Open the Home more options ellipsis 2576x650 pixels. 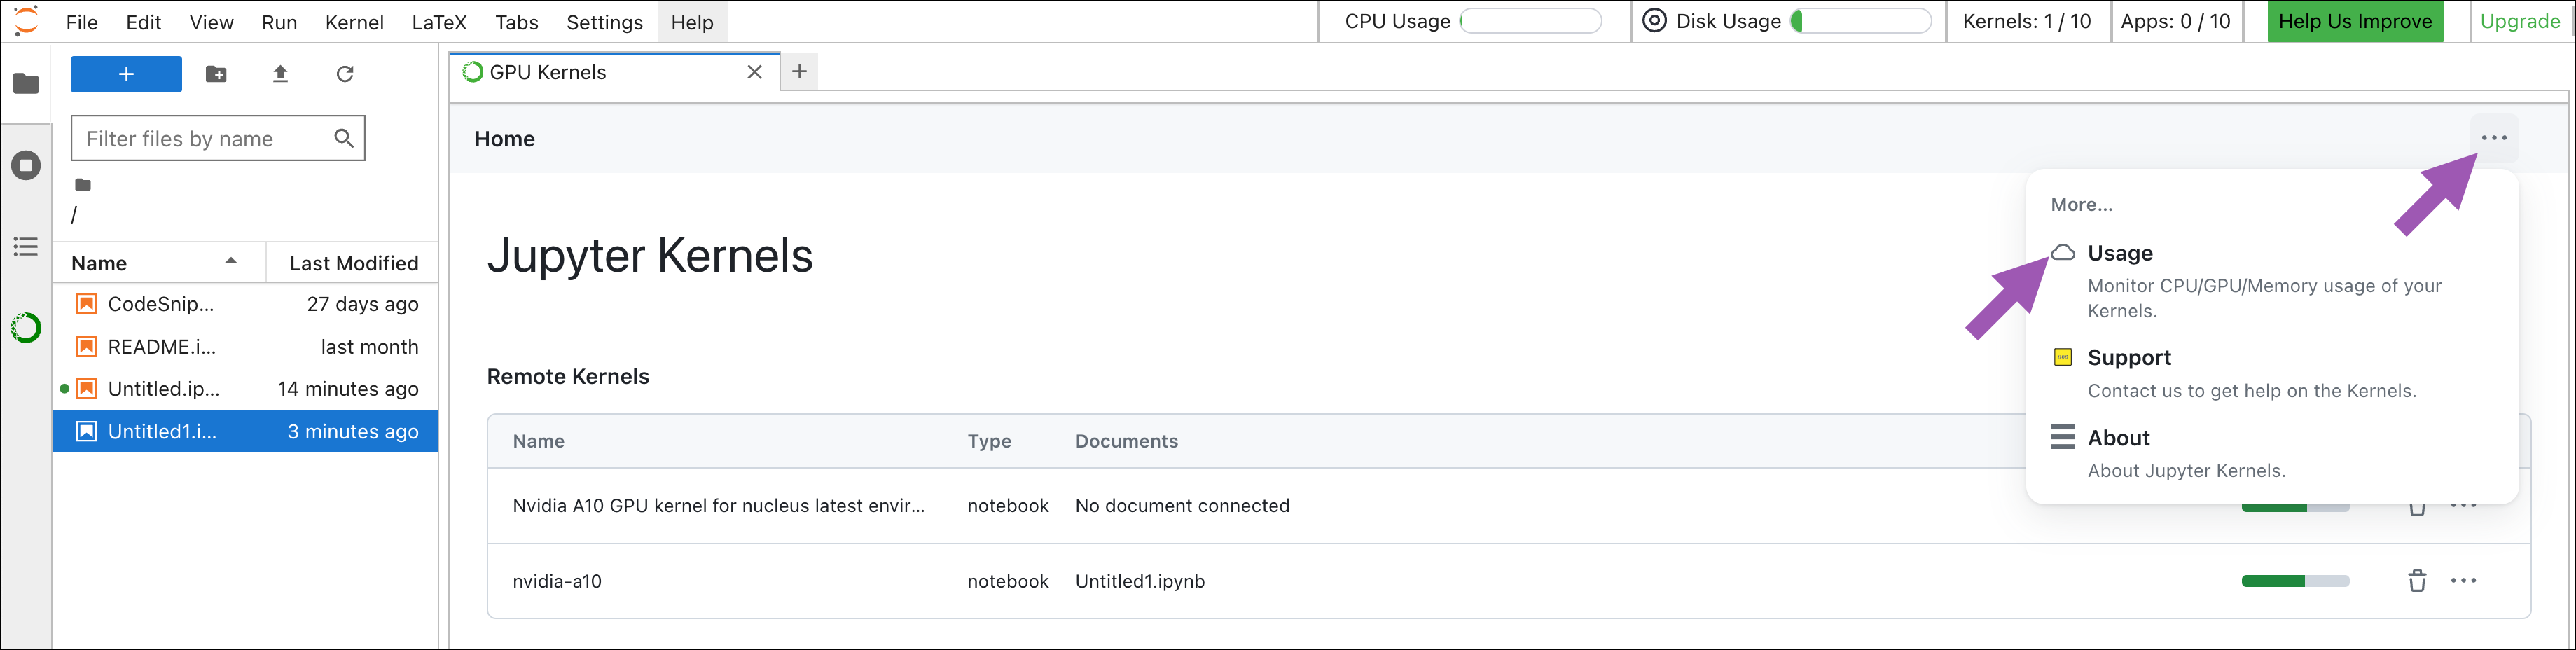[x=2494, y=138]
